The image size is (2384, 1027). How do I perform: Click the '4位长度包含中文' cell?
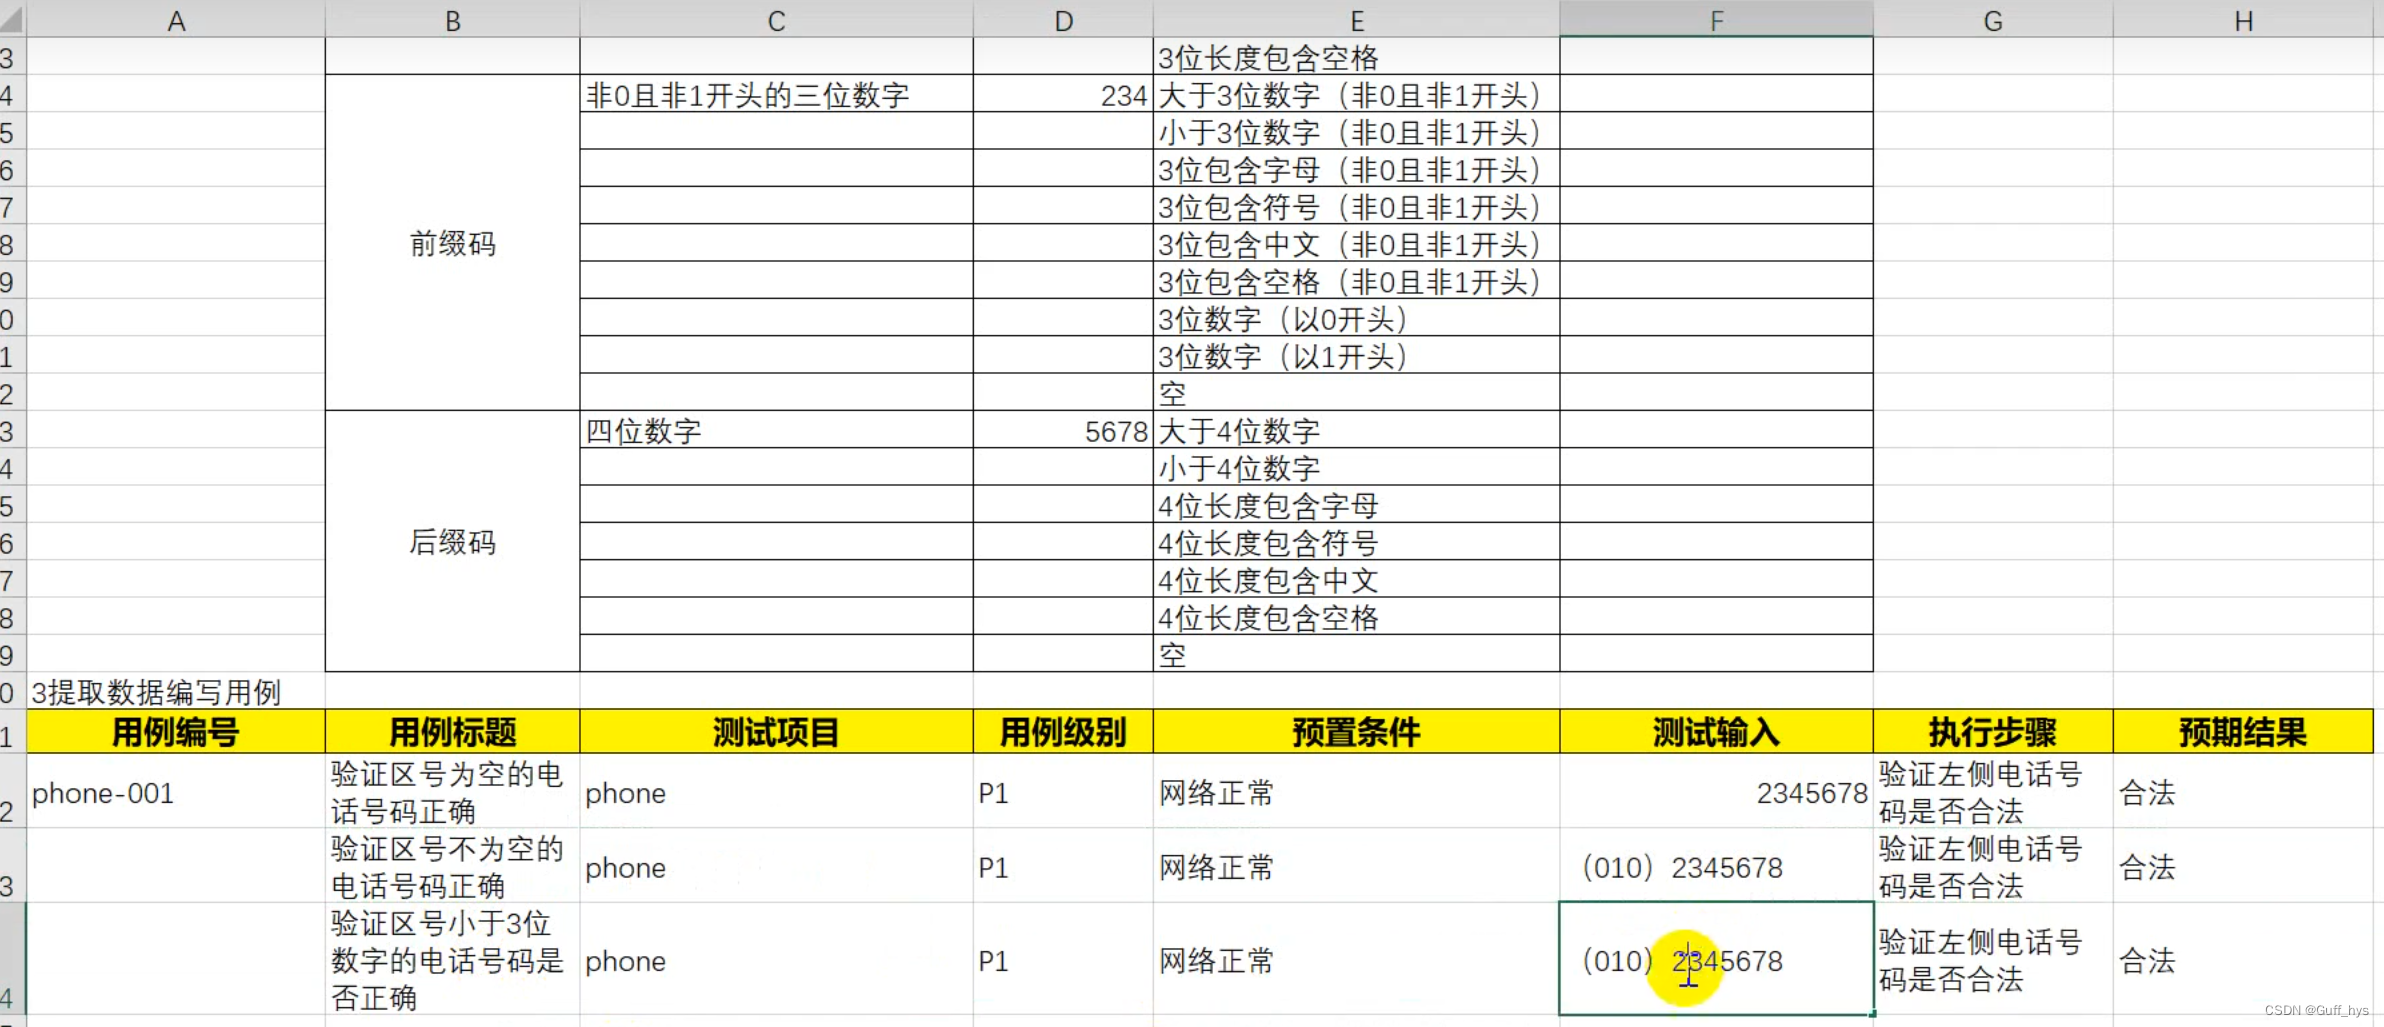pyautogui.click(x=1356, y=579)
